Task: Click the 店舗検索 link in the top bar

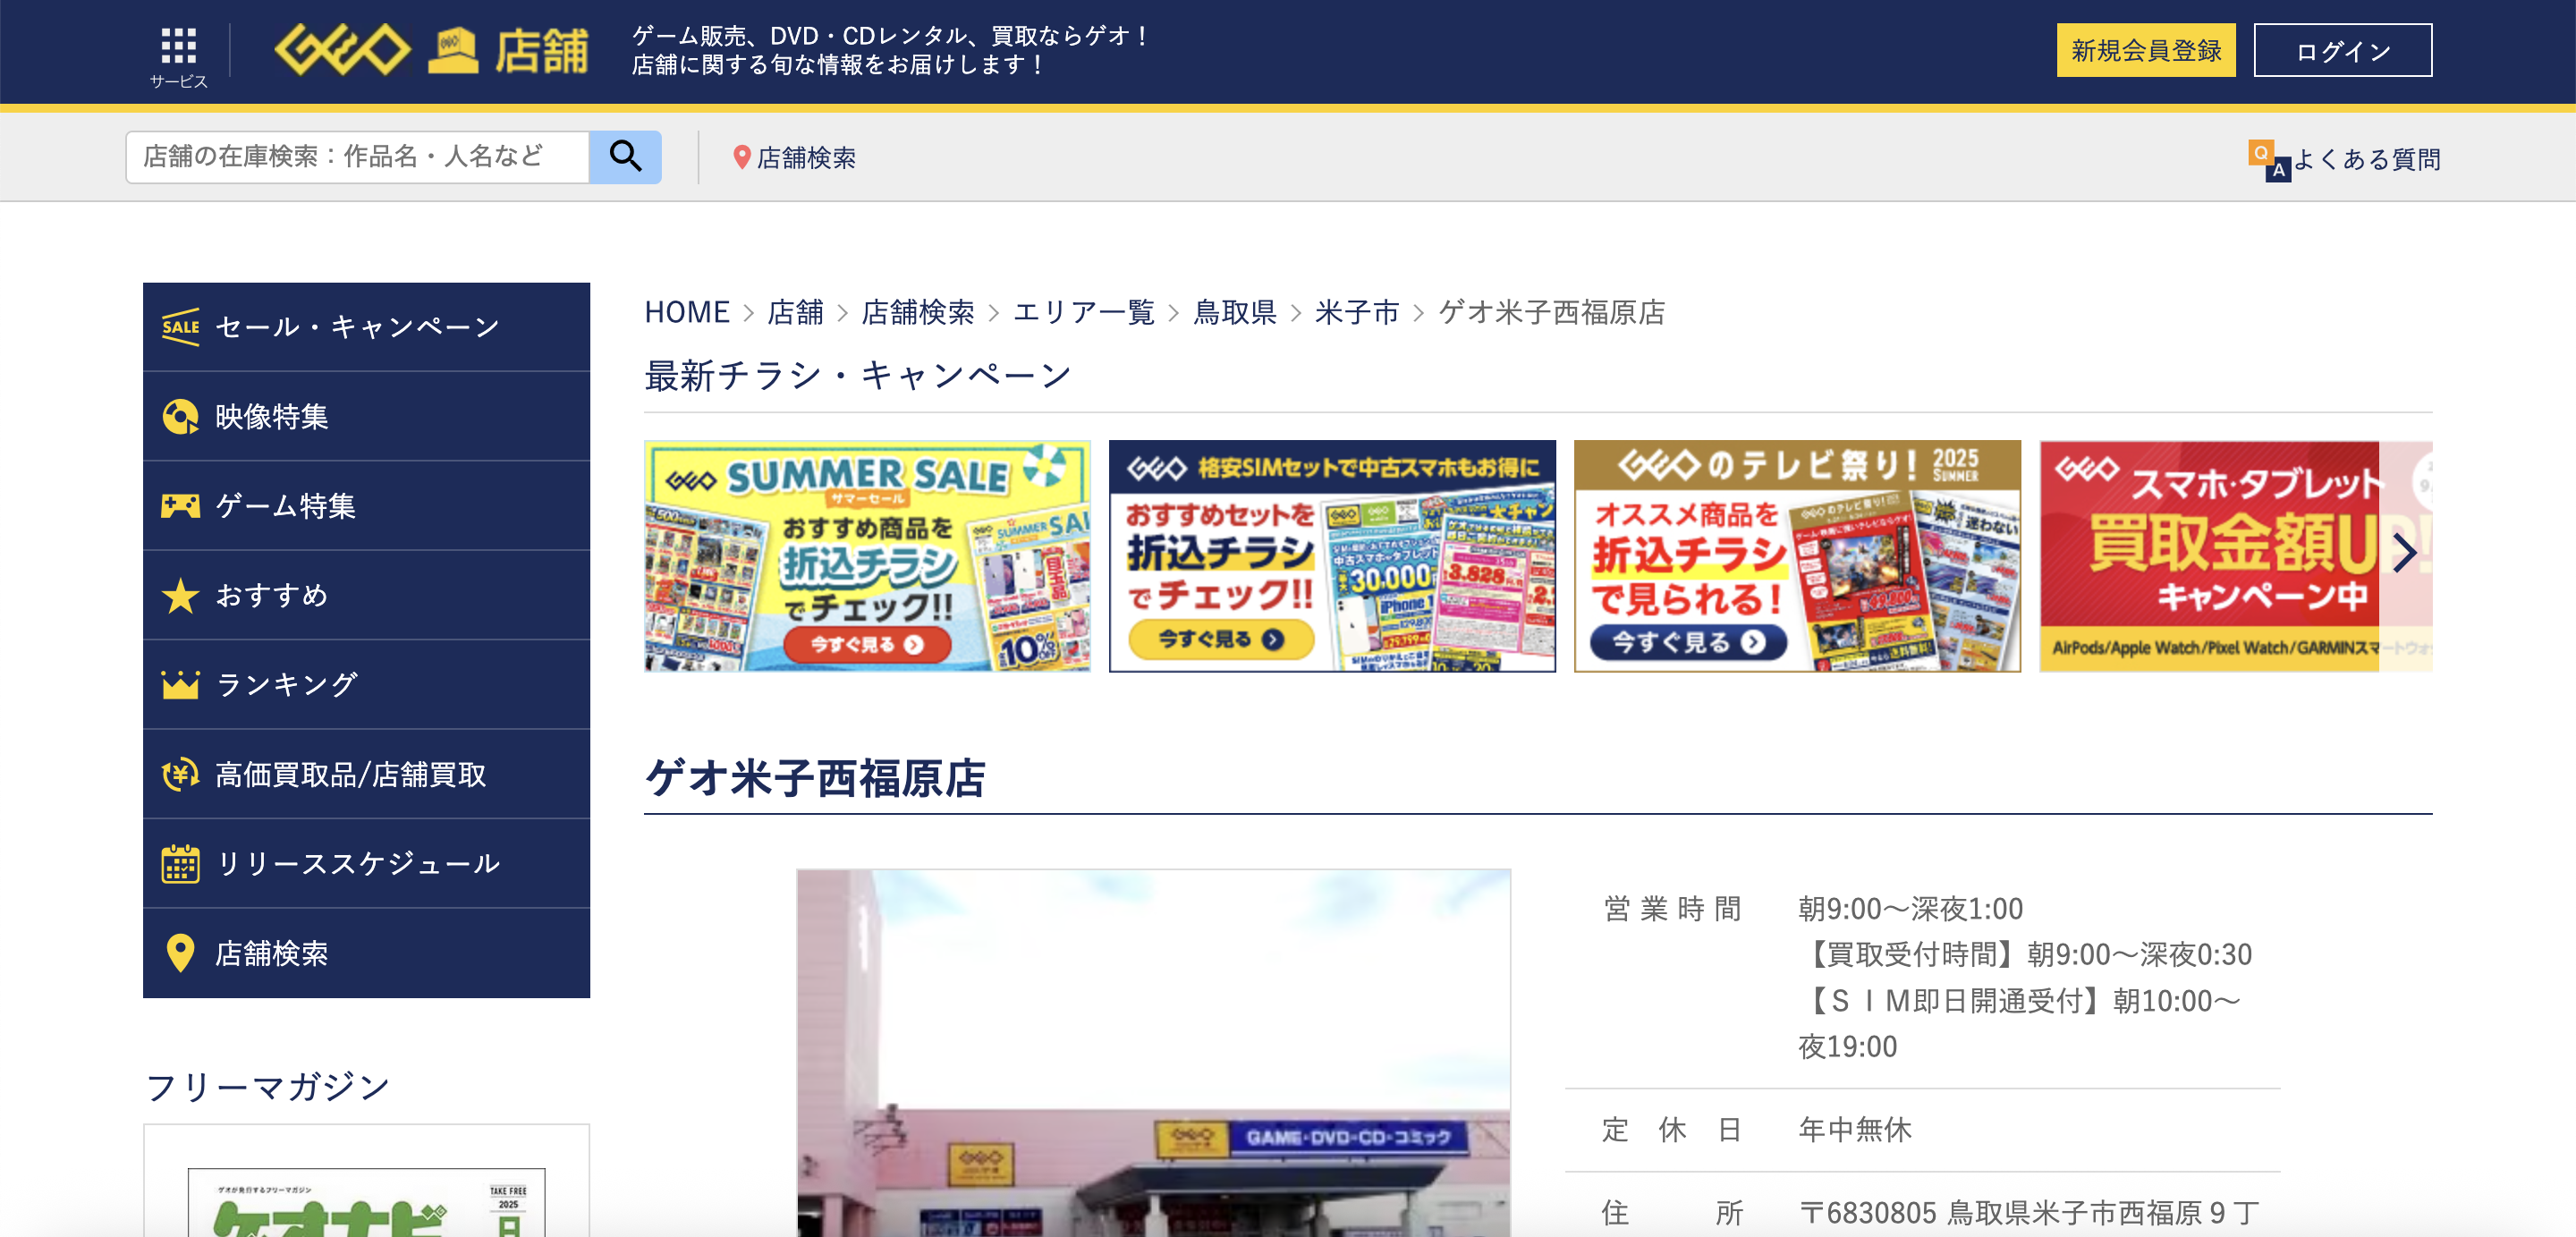Action: click(x=806, y=158)
